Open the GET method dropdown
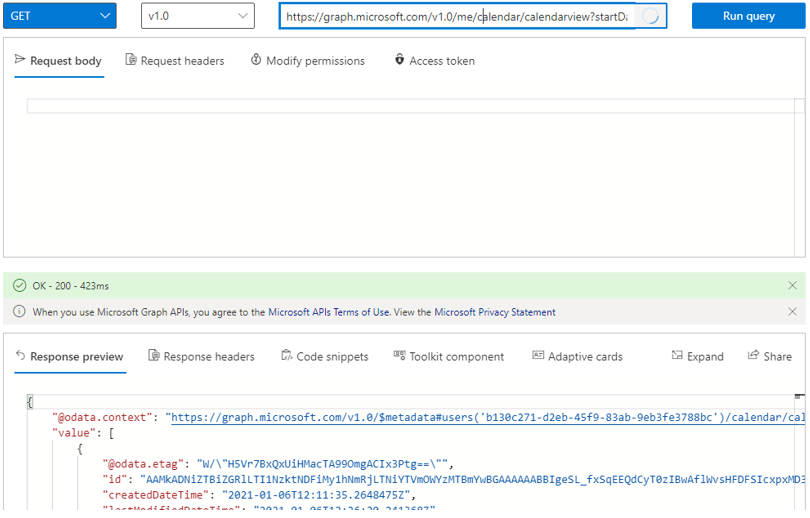Viewport: 810px width, 518px height. click(60, 16)
